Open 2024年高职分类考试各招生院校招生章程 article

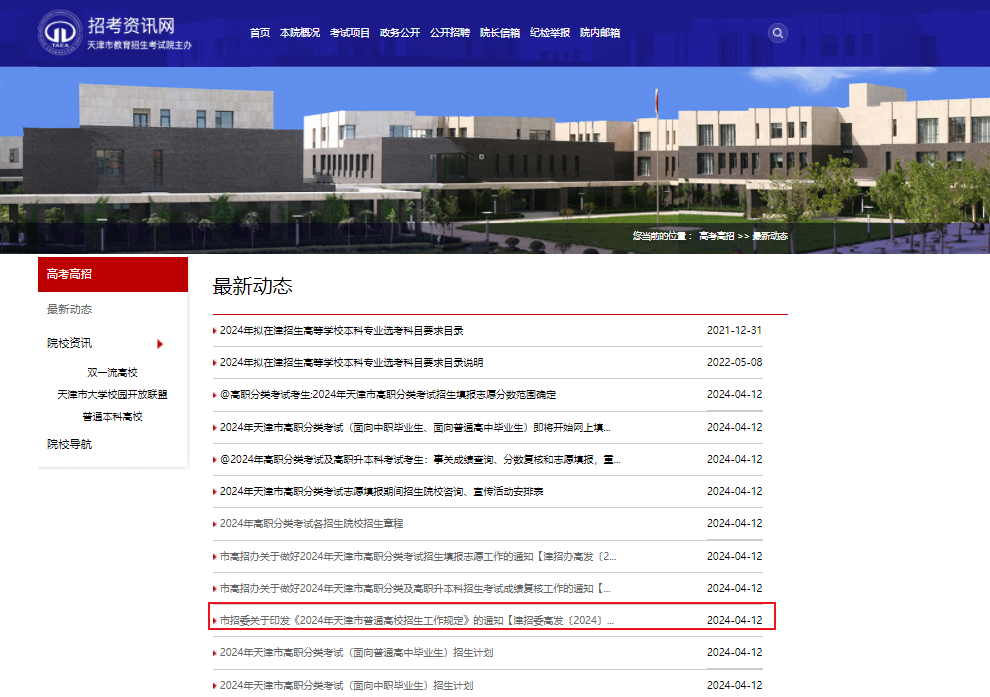311,524
